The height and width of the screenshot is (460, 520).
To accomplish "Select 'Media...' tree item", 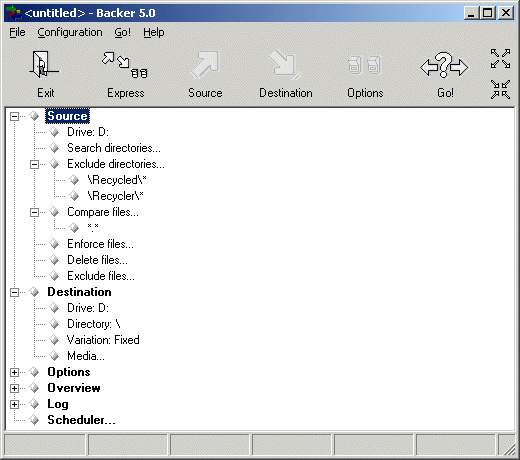I will click(x=86, y=356).
